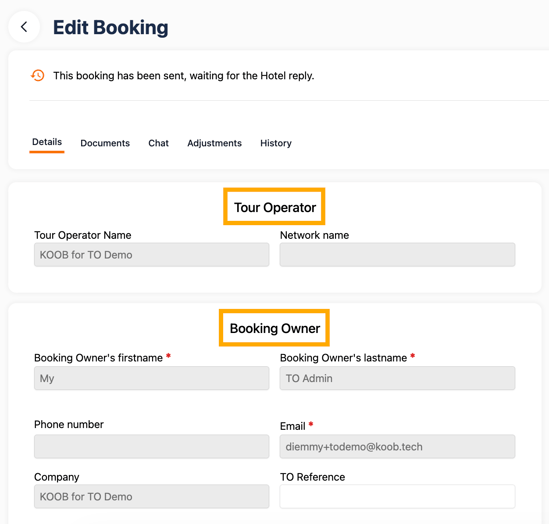The image size is (549, 524).
Task: Click the 'Tour Operator' section heading
Action: 275,207
